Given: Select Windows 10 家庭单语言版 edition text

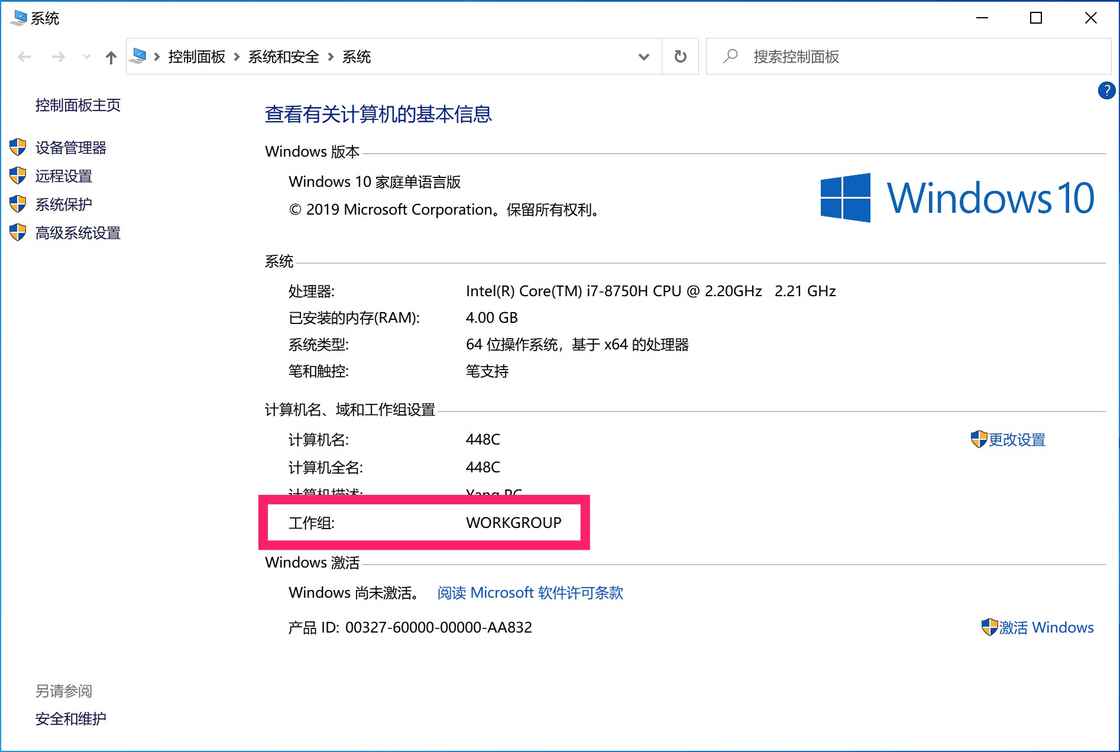Looking at the screenshot, I should pos(374,182).
